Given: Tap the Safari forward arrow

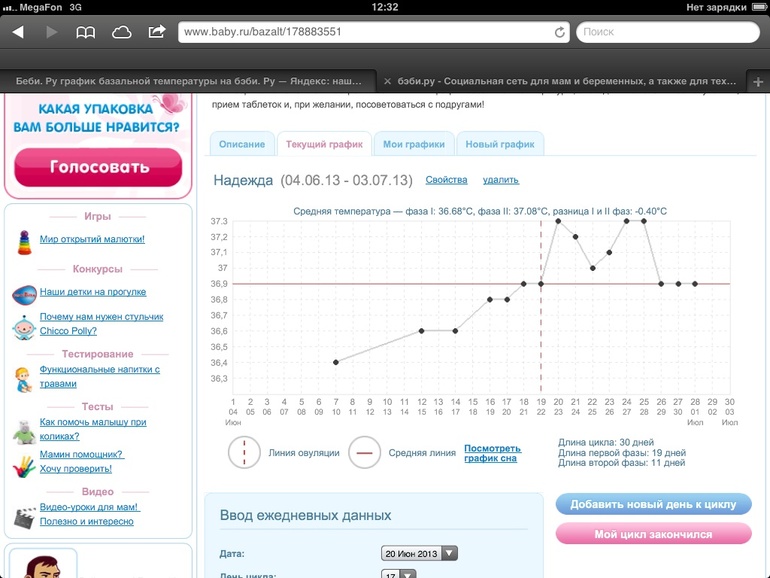Looking at the screenshot, I should click(52, 32).
